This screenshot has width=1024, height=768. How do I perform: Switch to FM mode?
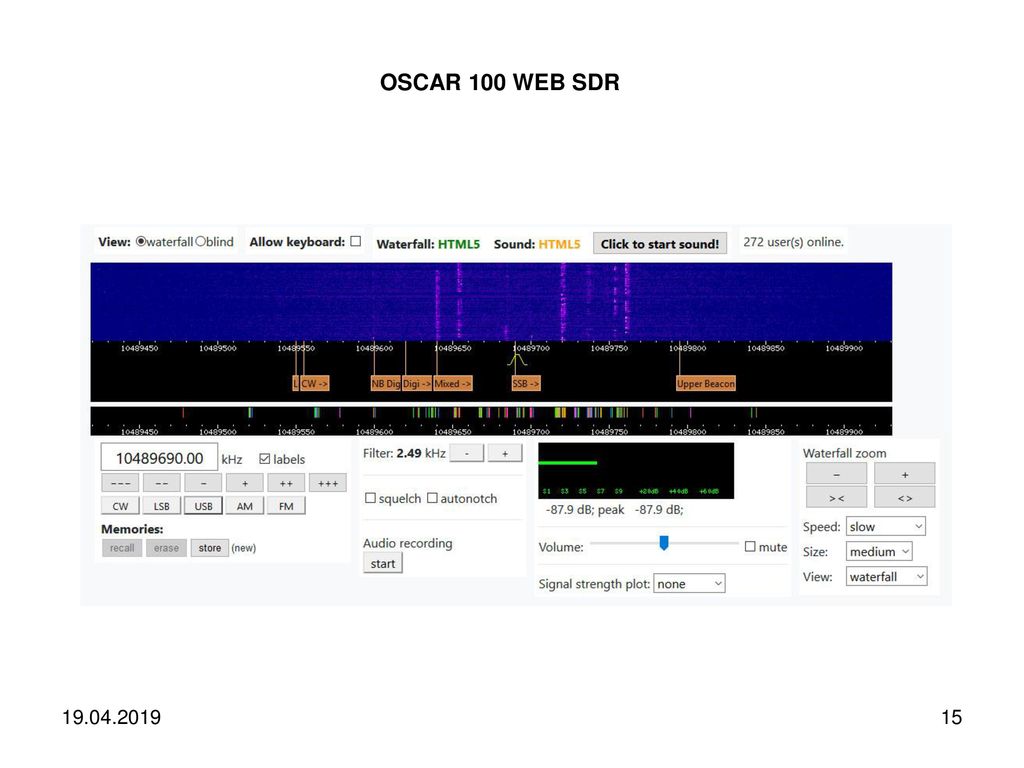coord(286,506)
